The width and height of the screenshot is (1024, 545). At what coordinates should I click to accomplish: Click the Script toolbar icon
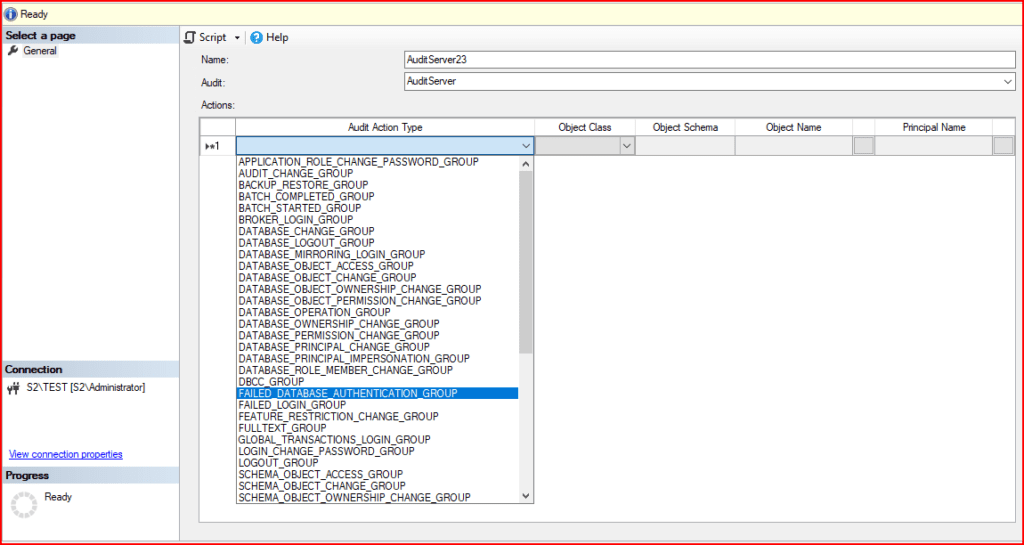point(190,37)
